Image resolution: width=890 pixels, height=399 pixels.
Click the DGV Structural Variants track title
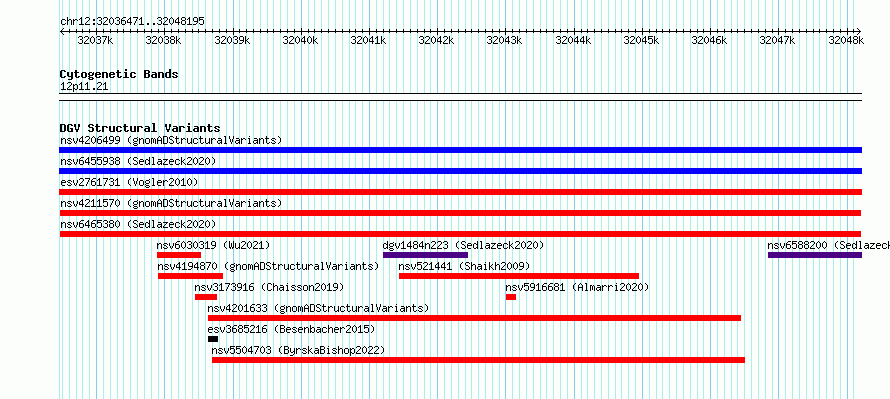140,128
